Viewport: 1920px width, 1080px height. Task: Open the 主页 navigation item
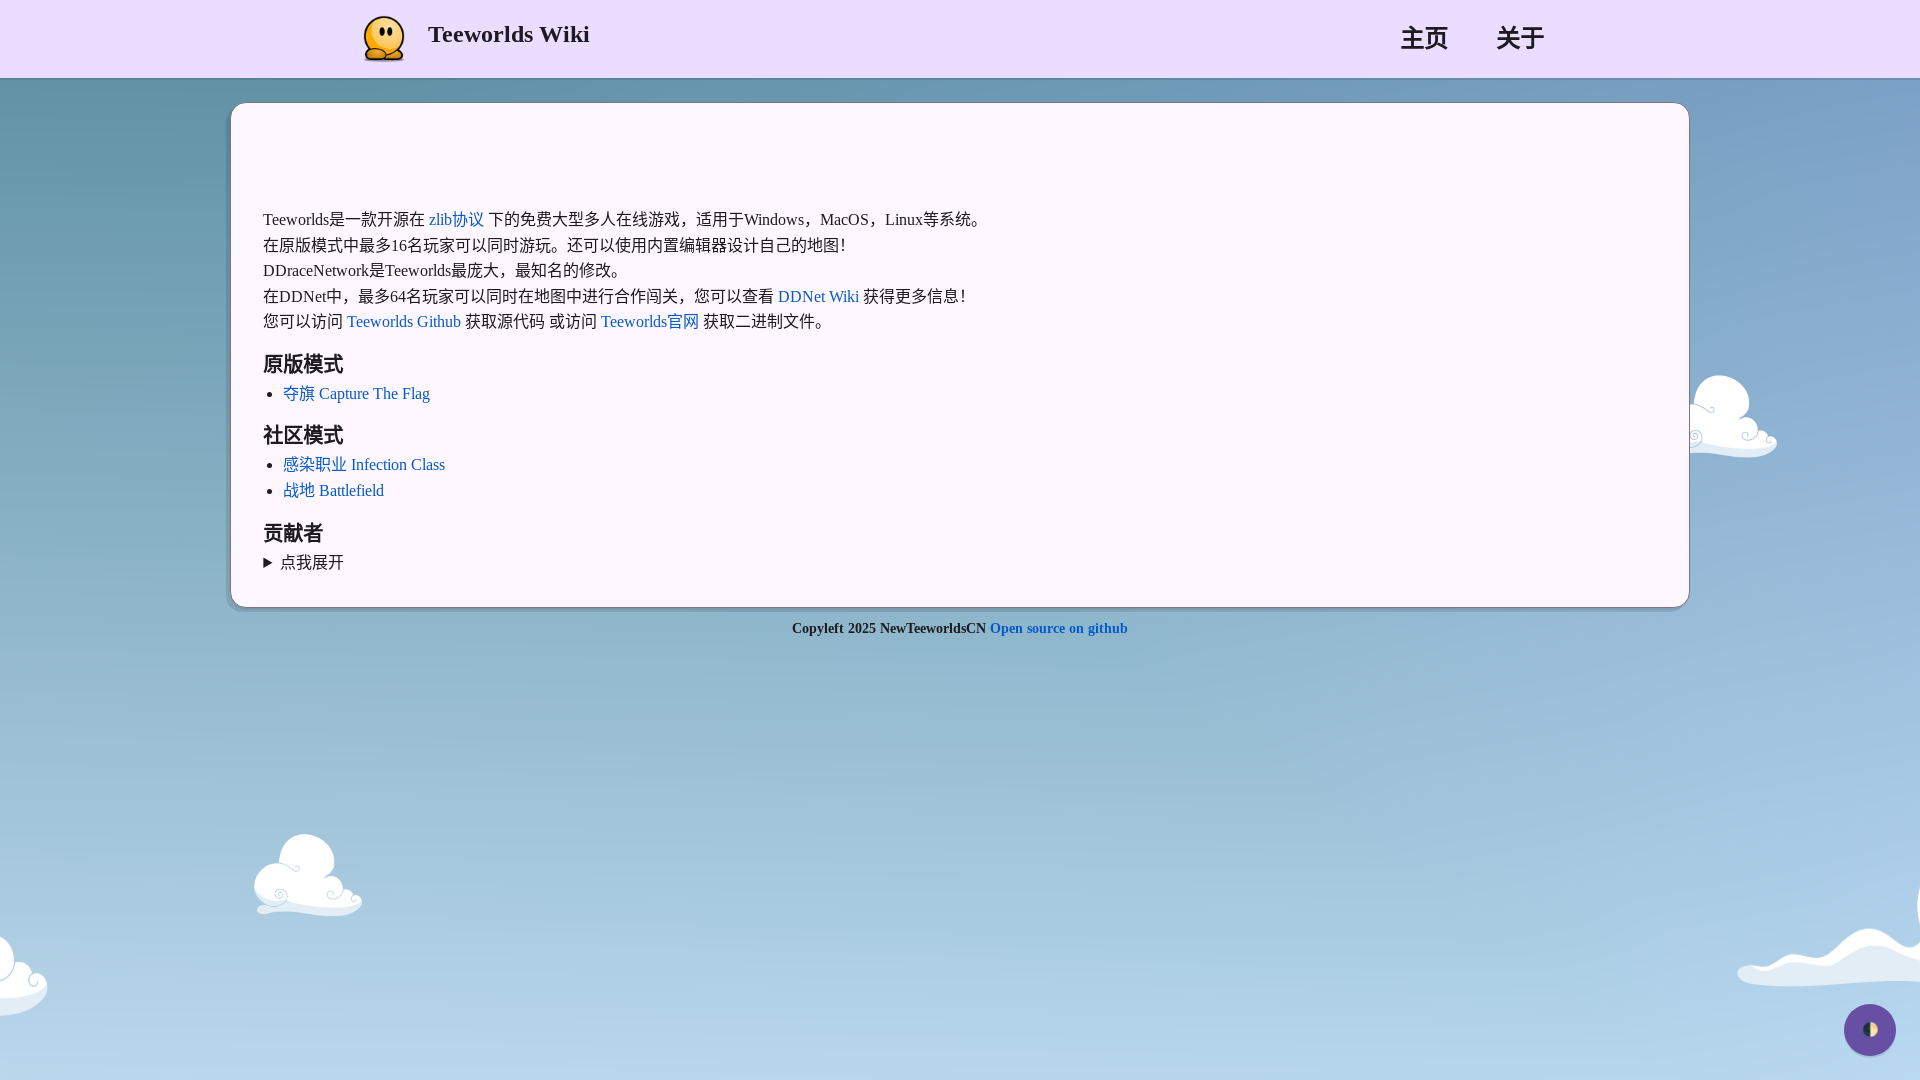(x=1424, y=39)
